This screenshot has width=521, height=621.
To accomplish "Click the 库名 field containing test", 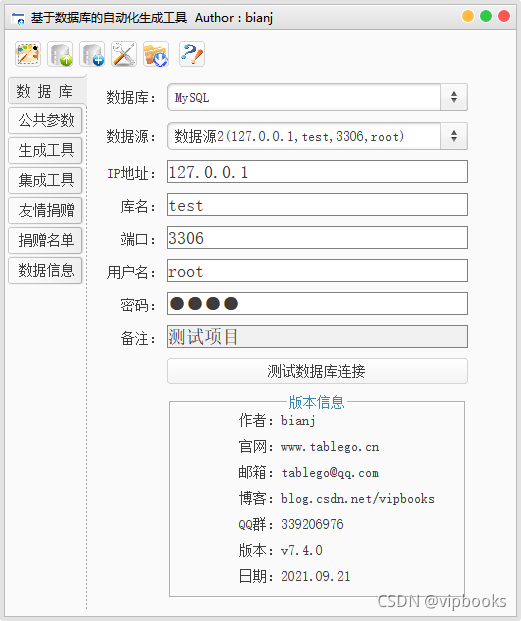I will (318, 205).
